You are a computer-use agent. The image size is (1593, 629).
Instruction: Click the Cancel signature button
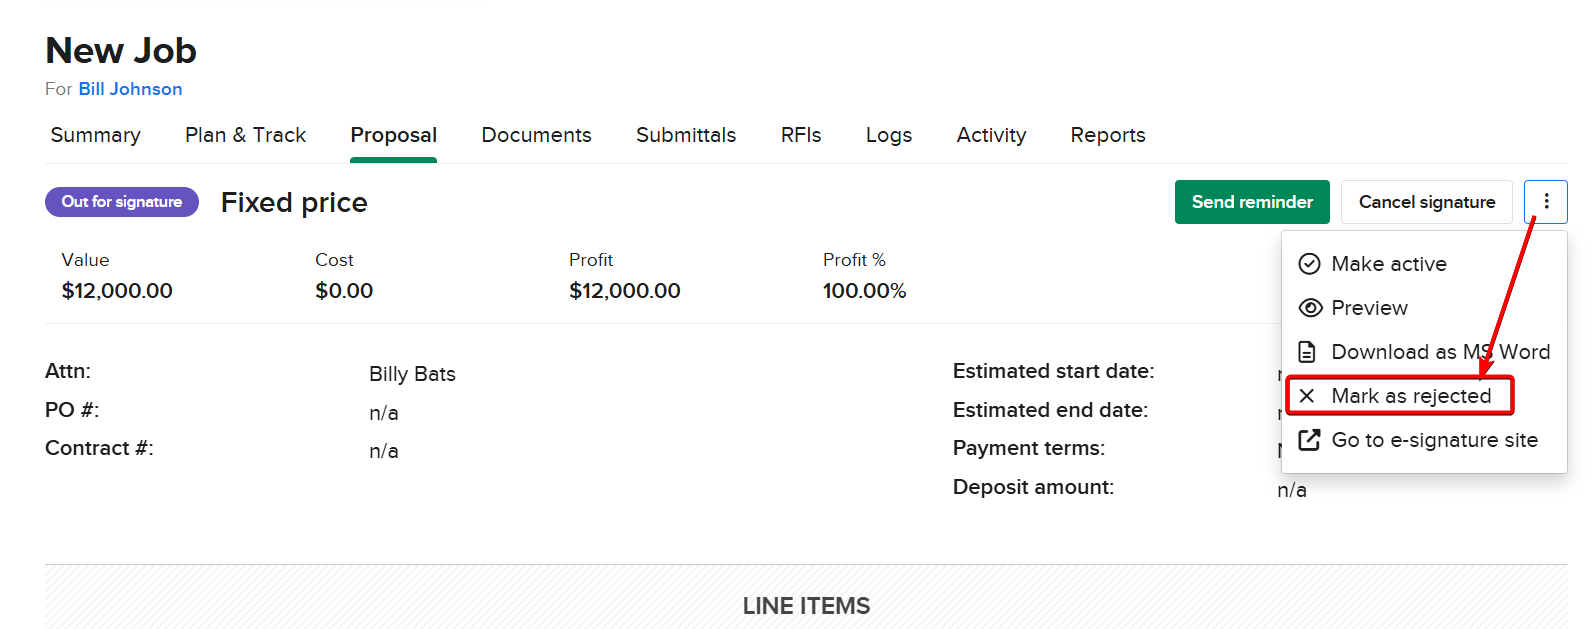click(1426, 202)
